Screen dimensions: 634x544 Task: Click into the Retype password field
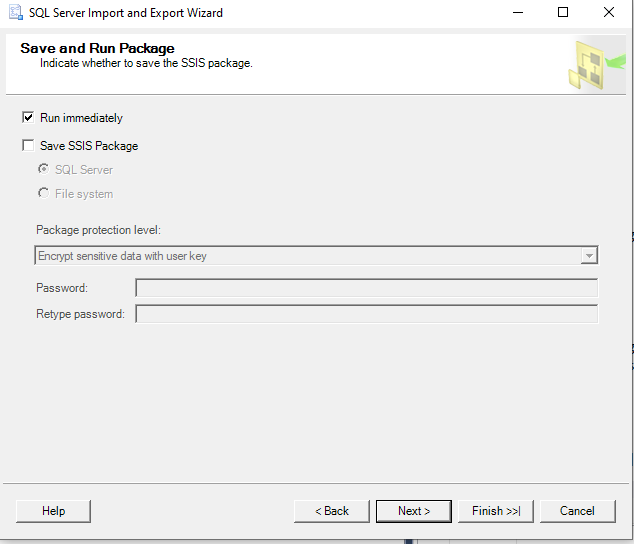(366, 314)
